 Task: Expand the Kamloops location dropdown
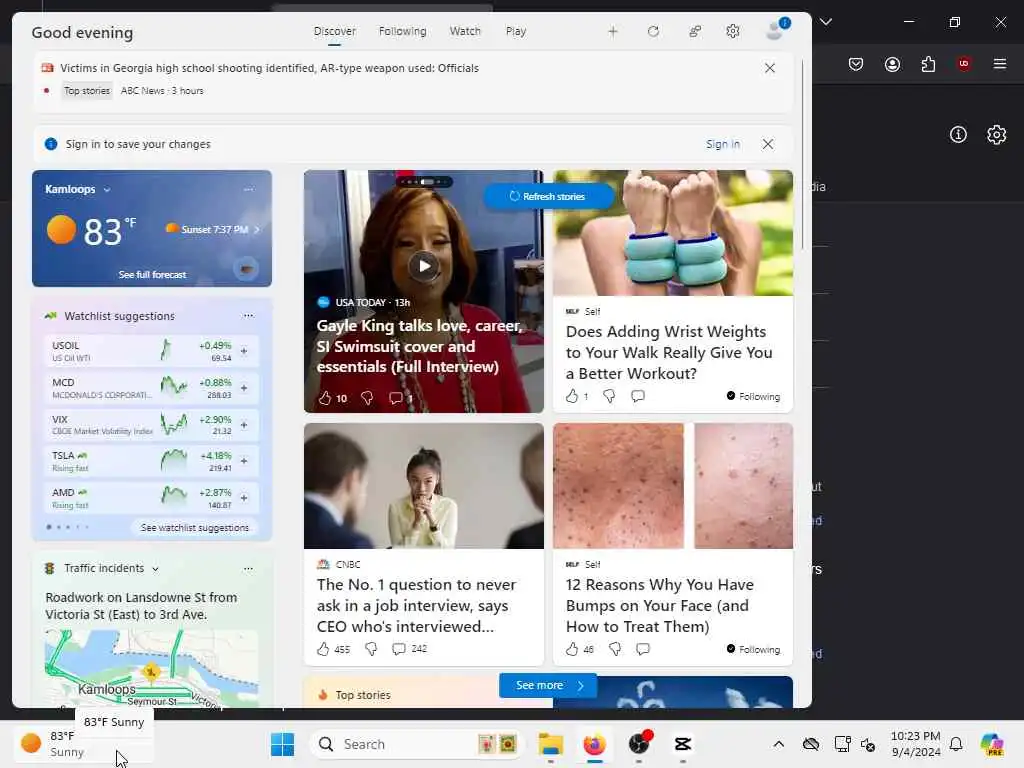(106, 190)
